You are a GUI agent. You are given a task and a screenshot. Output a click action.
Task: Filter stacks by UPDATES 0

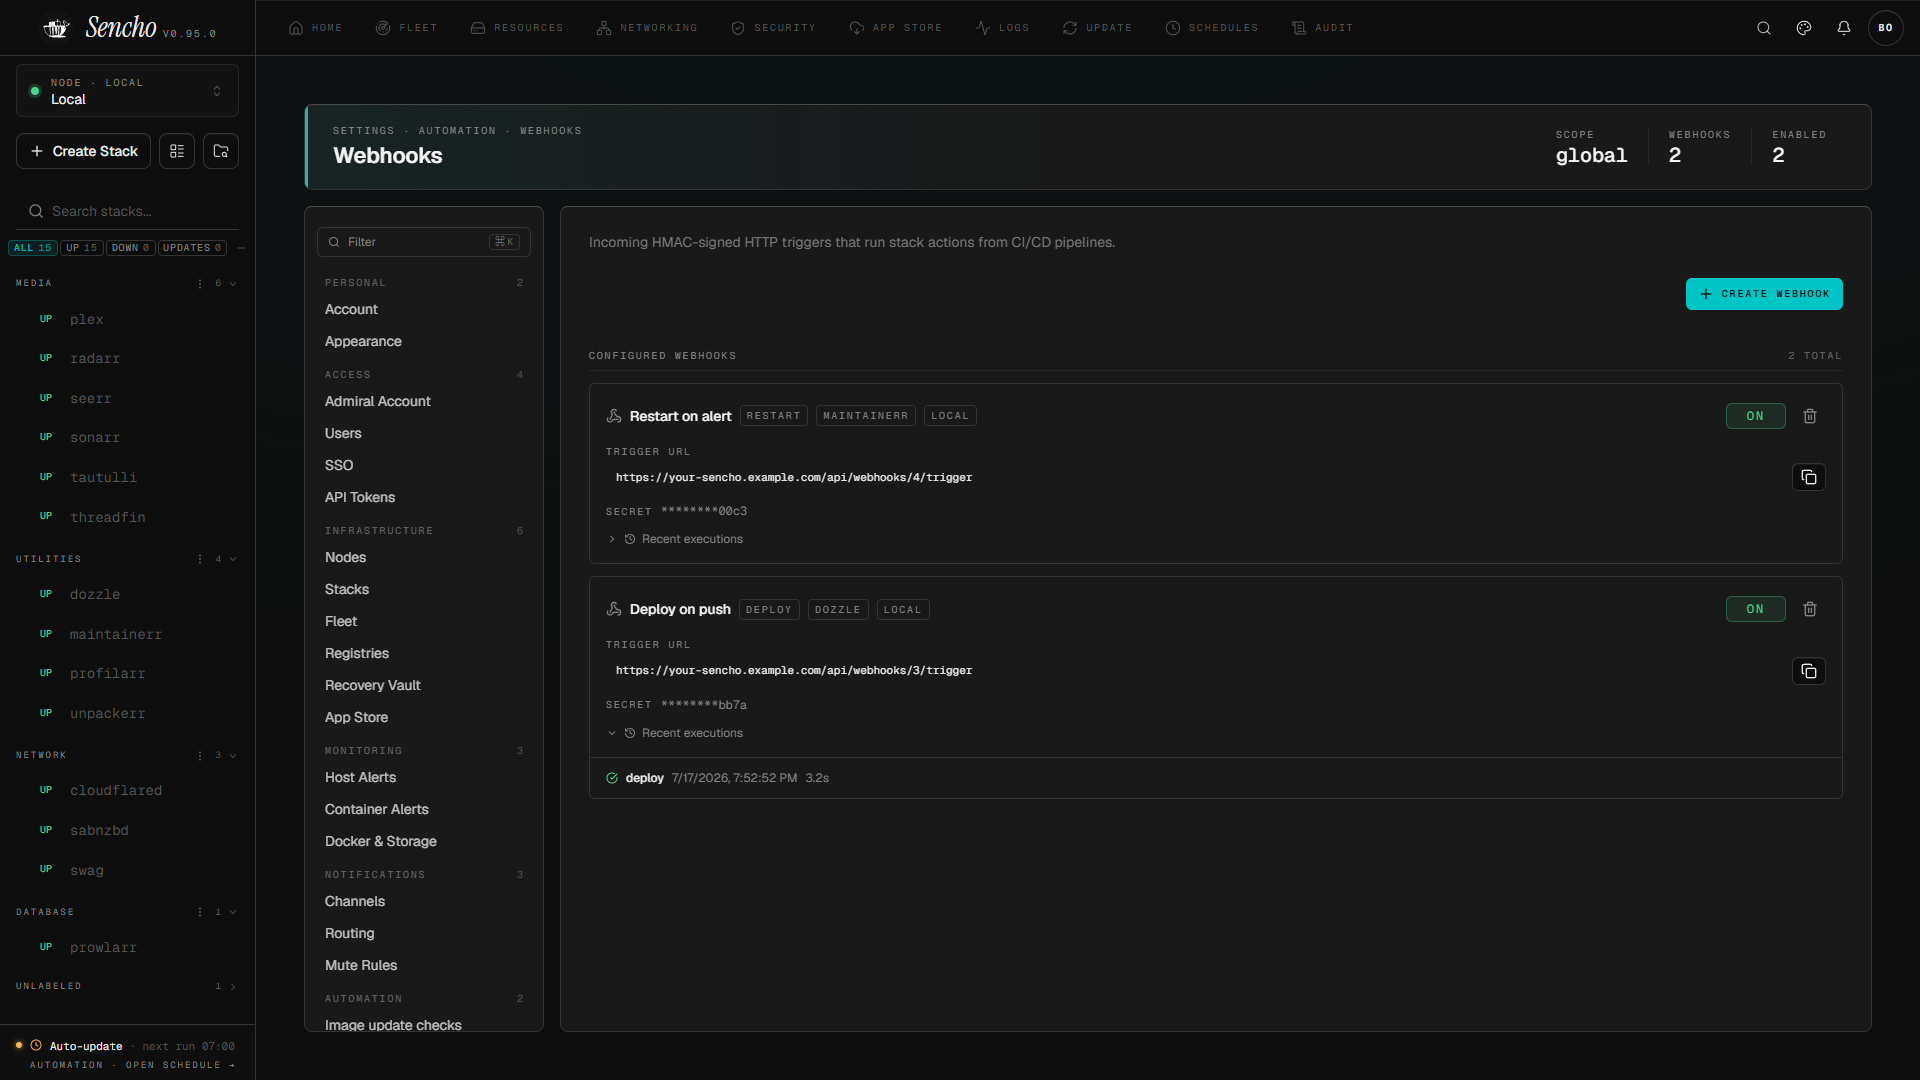[193, 248]
